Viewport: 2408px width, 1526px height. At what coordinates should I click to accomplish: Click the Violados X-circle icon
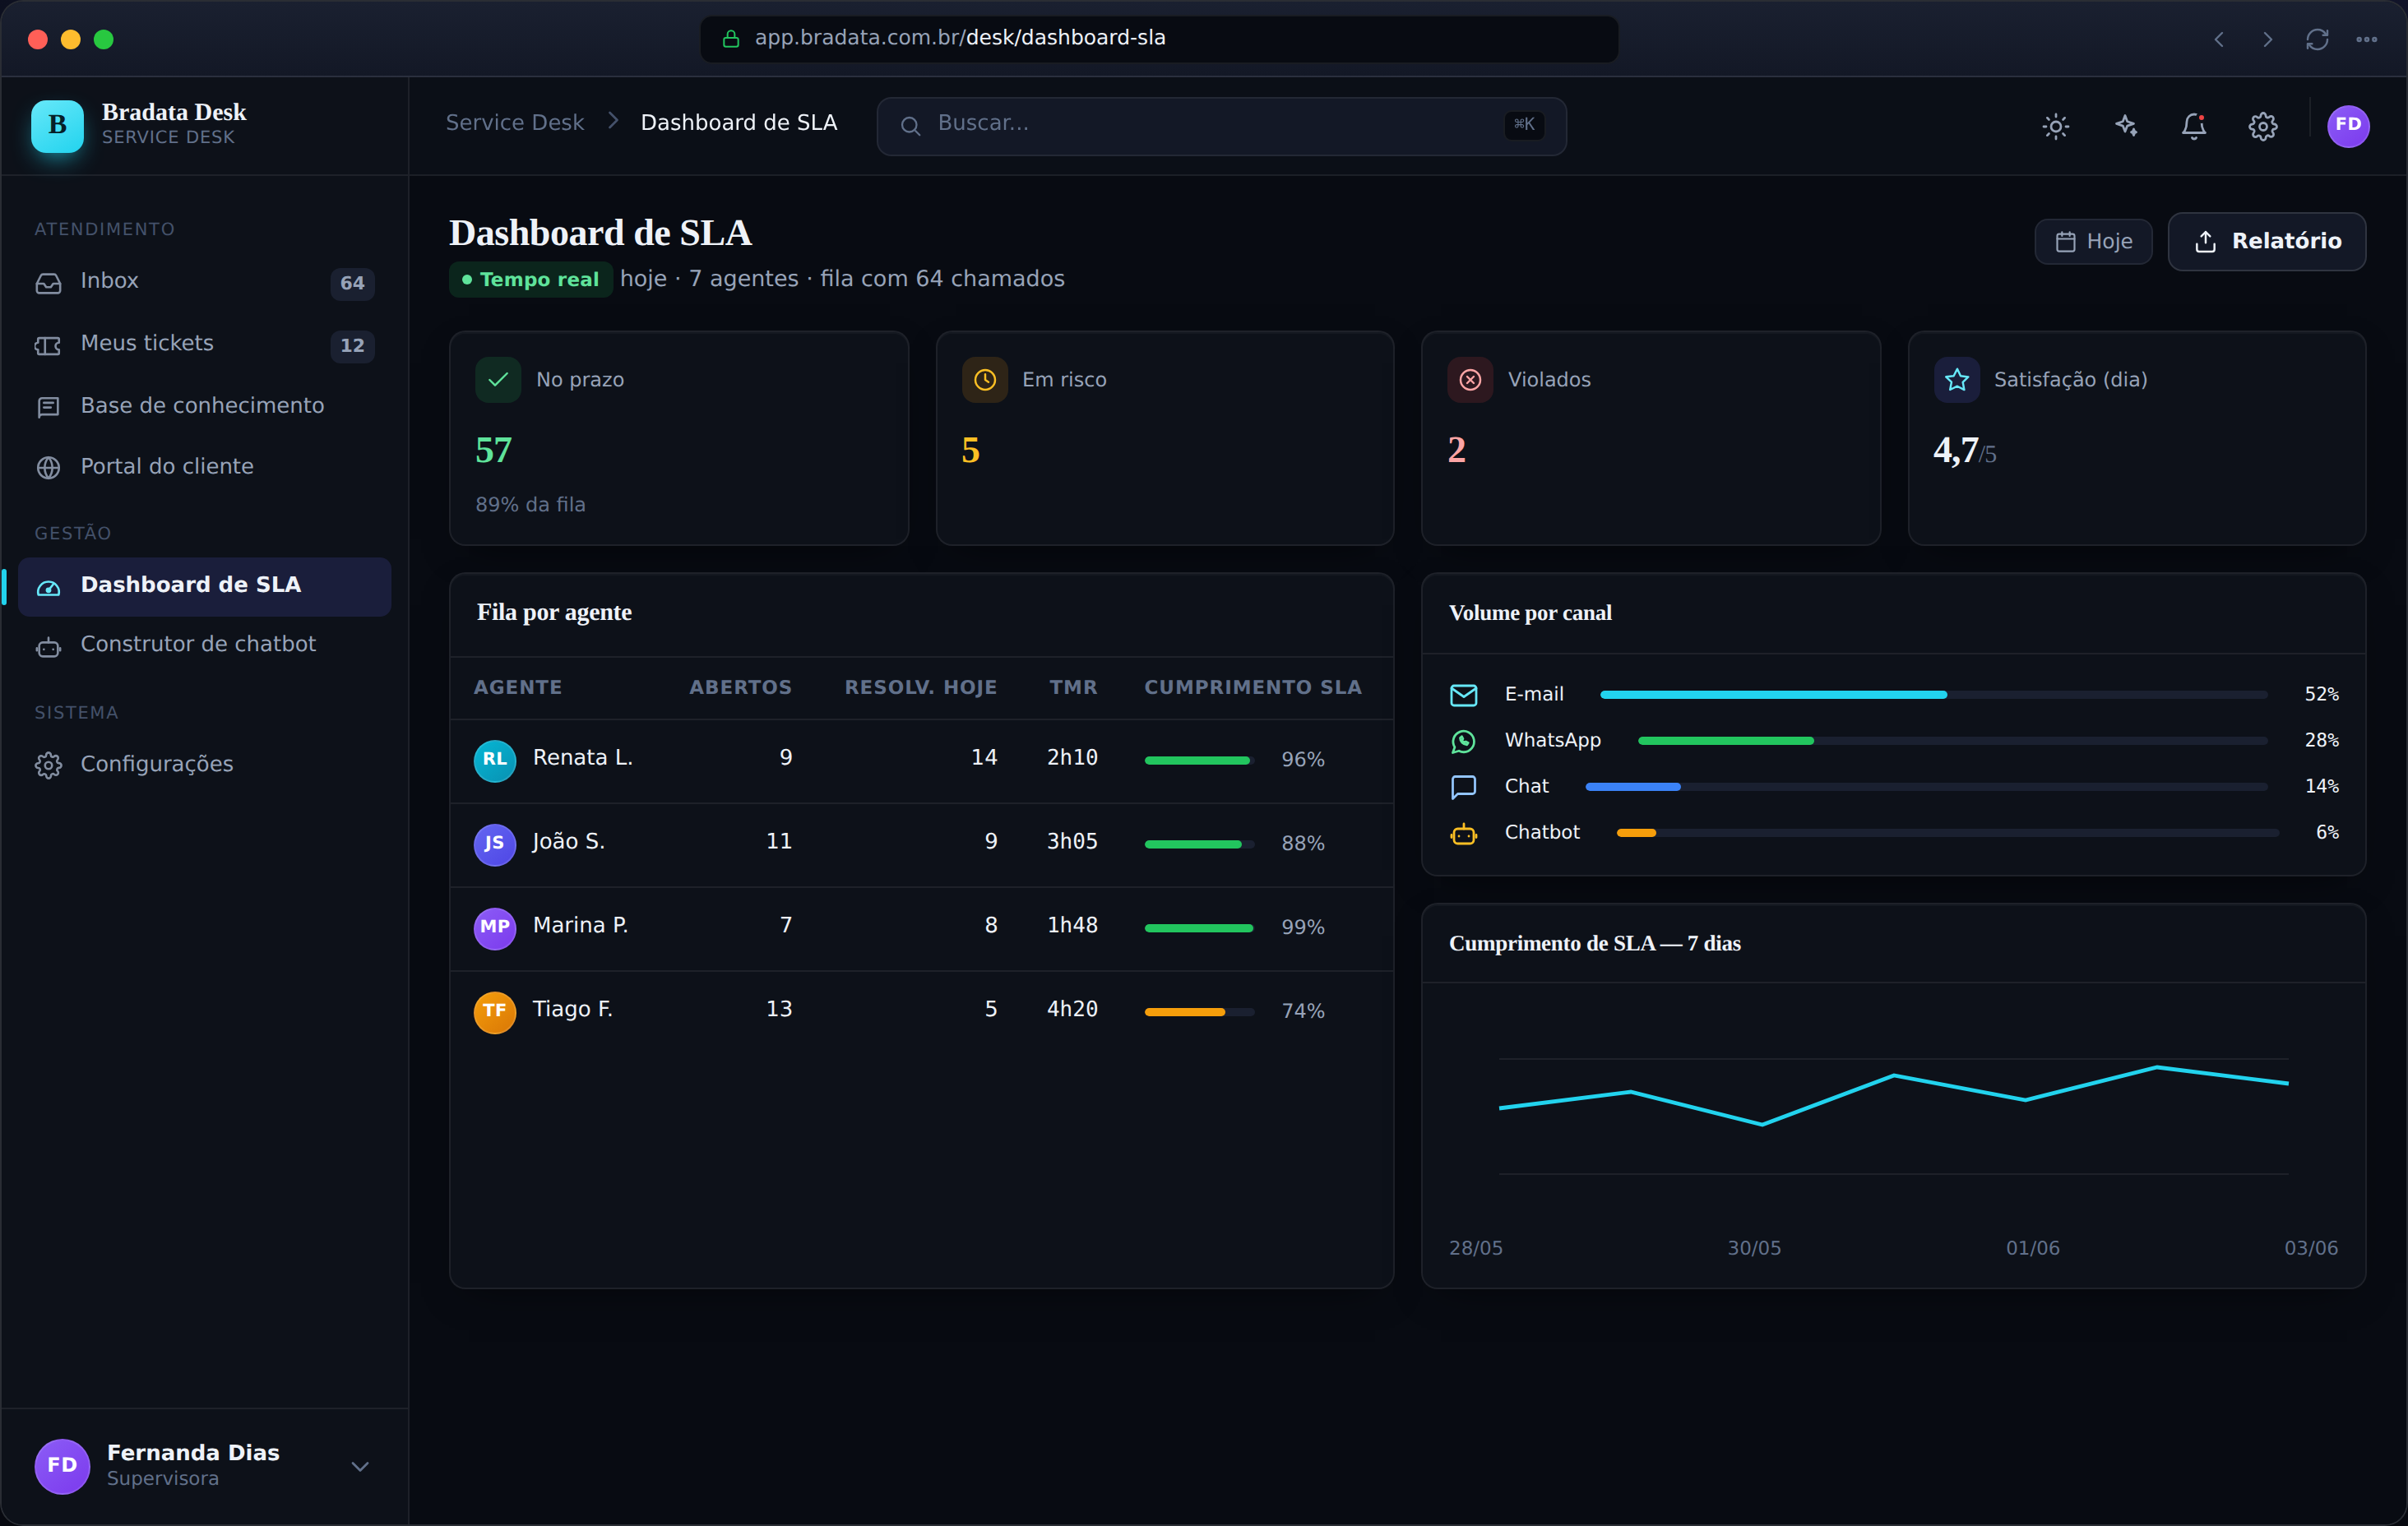[1470, 380]
